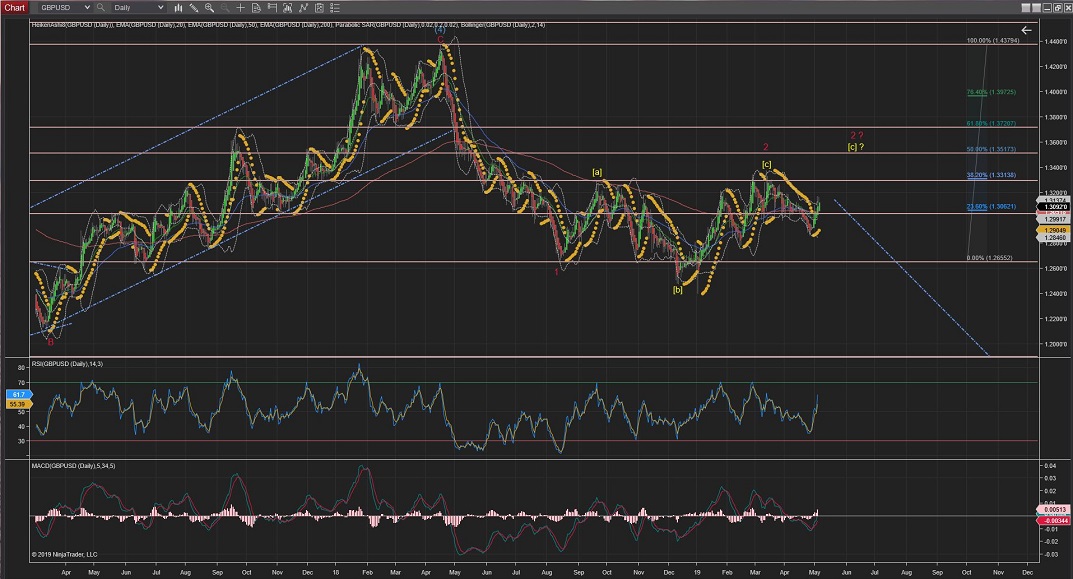Viewport: 1073px width, 579px height.
Task: Open the bar type chart style icon
Action: coord(178,8)
